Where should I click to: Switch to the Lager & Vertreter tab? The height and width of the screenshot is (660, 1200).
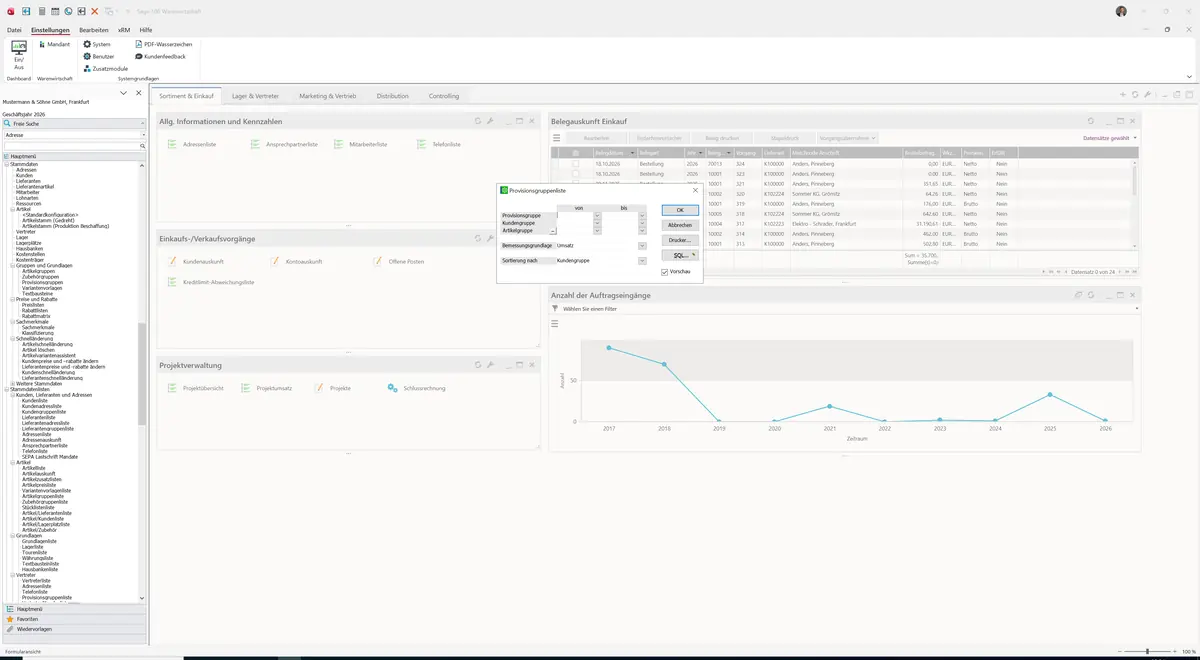pyautogui.click(x=255, y=96)
